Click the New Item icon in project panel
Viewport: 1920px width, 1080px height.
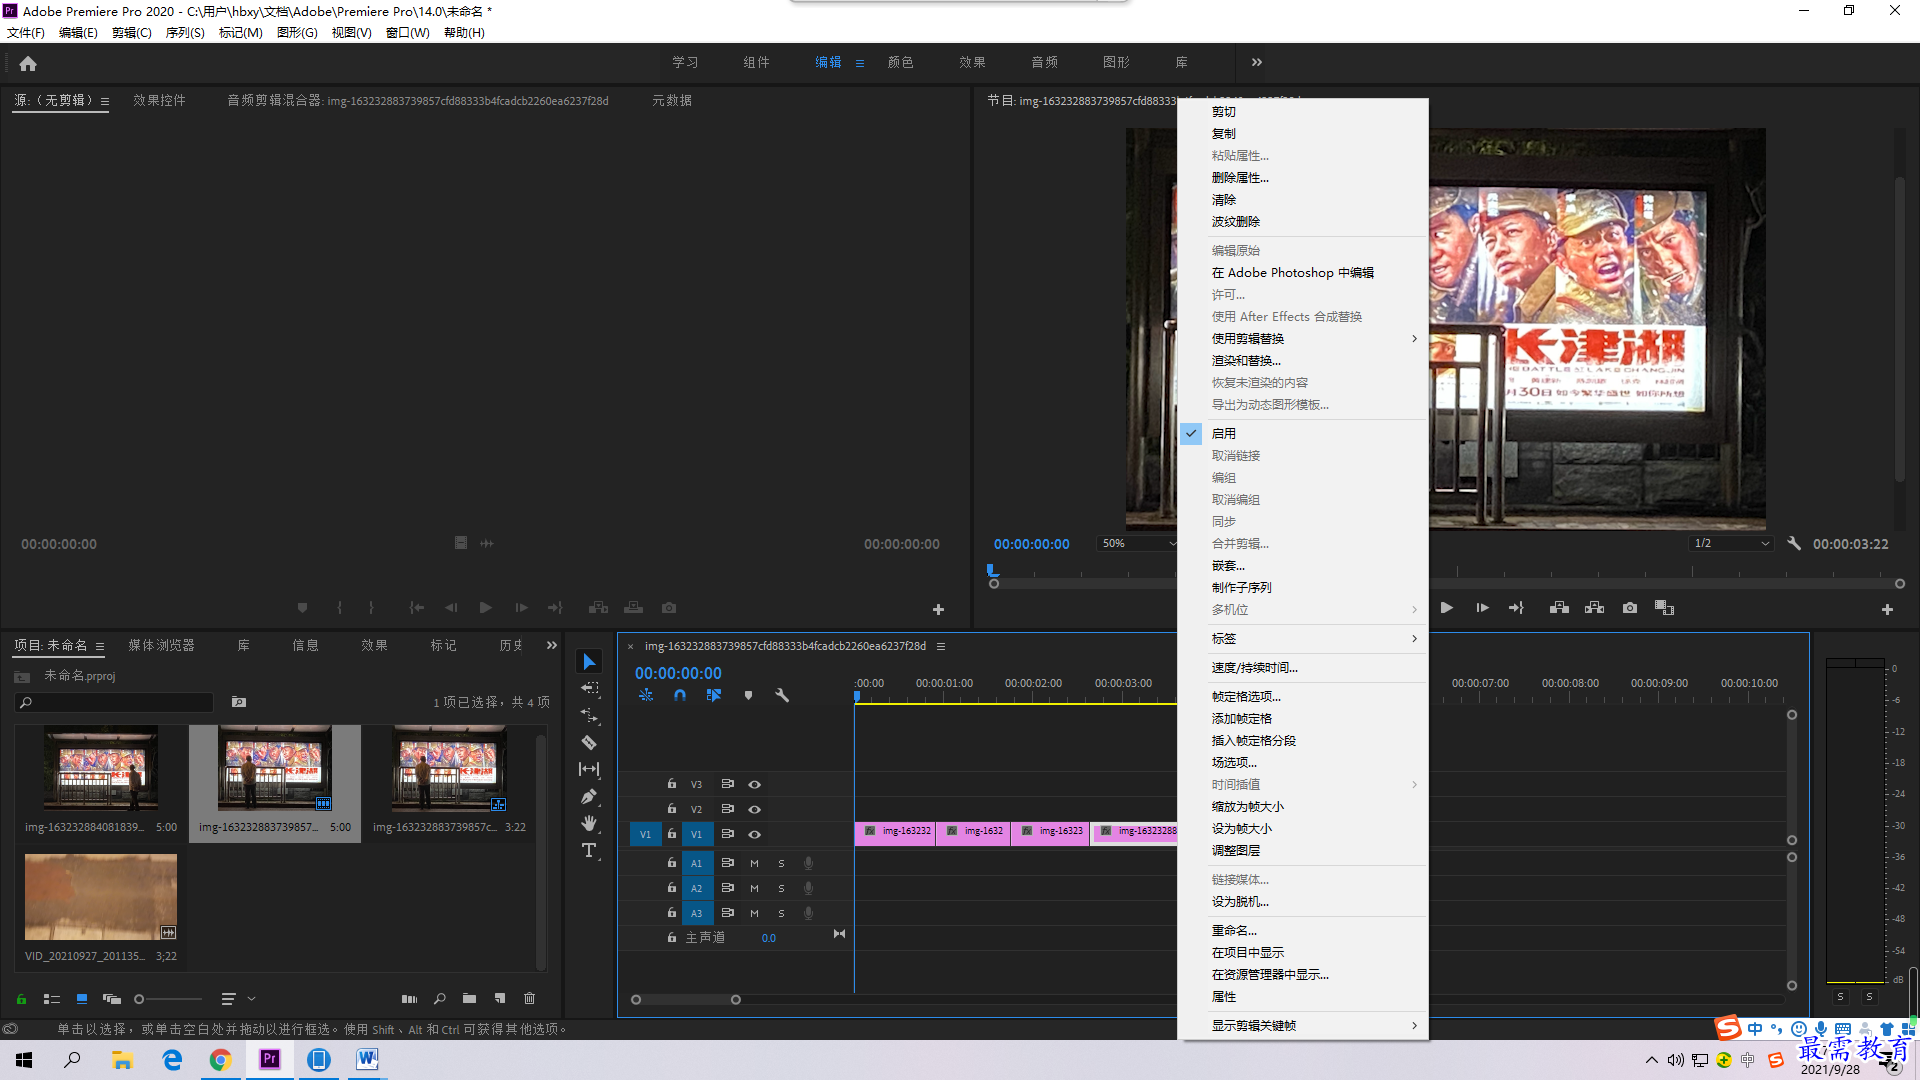coord(500,998)
